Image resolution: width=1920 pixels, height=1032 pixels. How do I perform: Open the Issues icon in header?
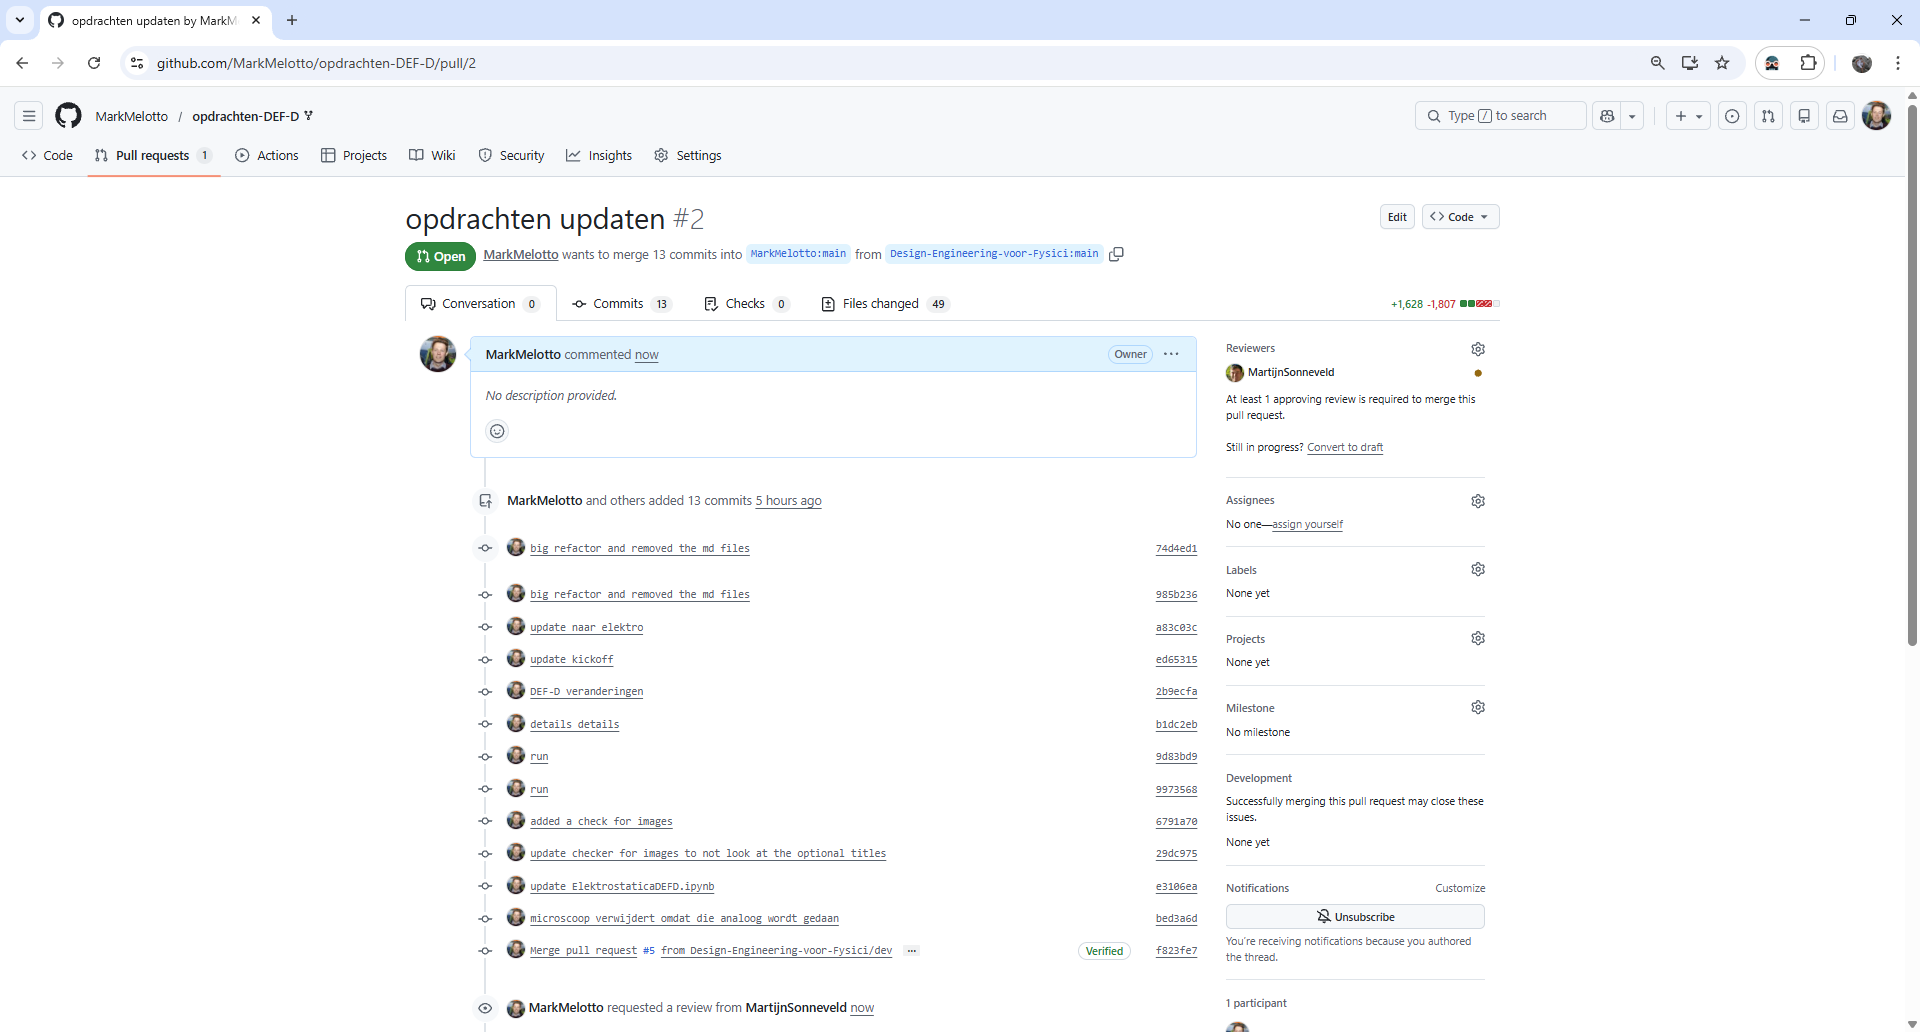click(x=1732, y=116)
